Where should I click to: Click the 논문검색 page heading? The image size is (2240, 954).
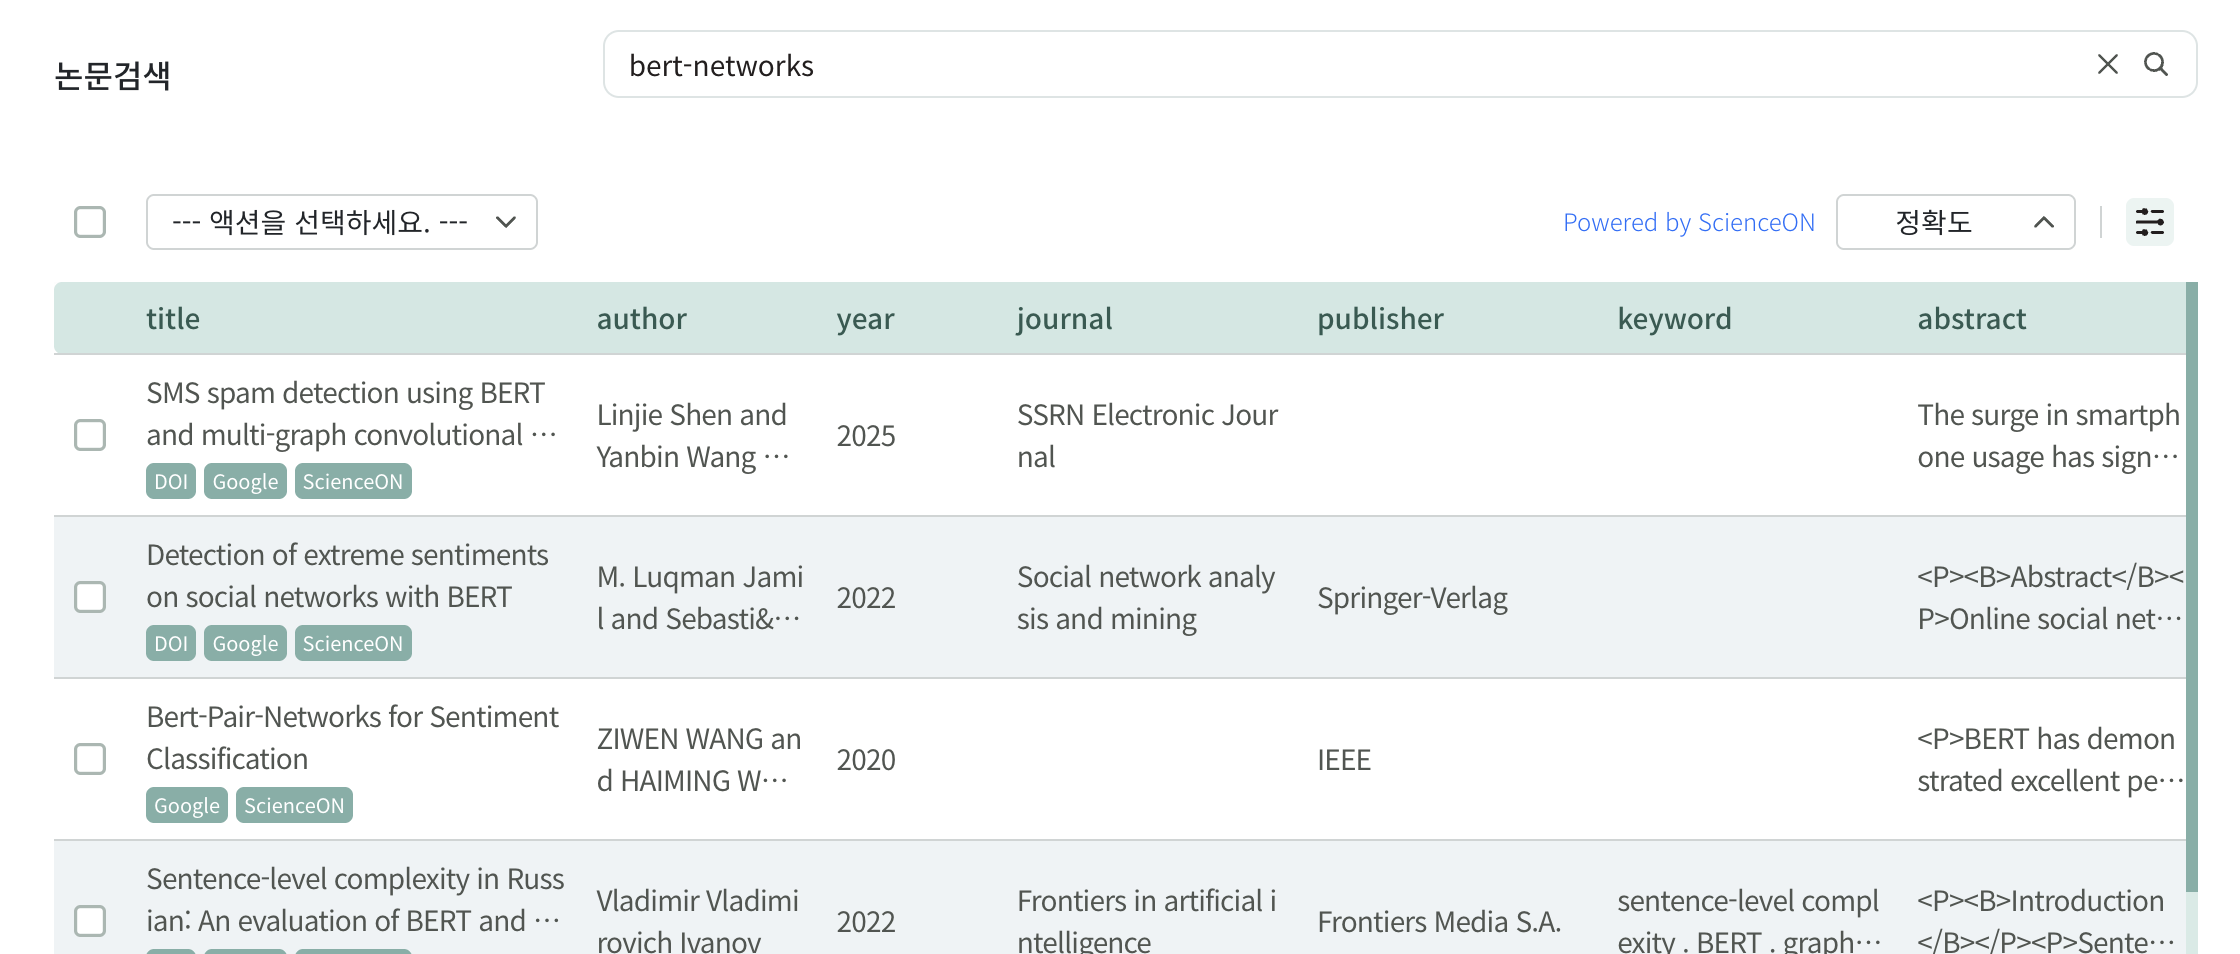[x=112, y=75]
